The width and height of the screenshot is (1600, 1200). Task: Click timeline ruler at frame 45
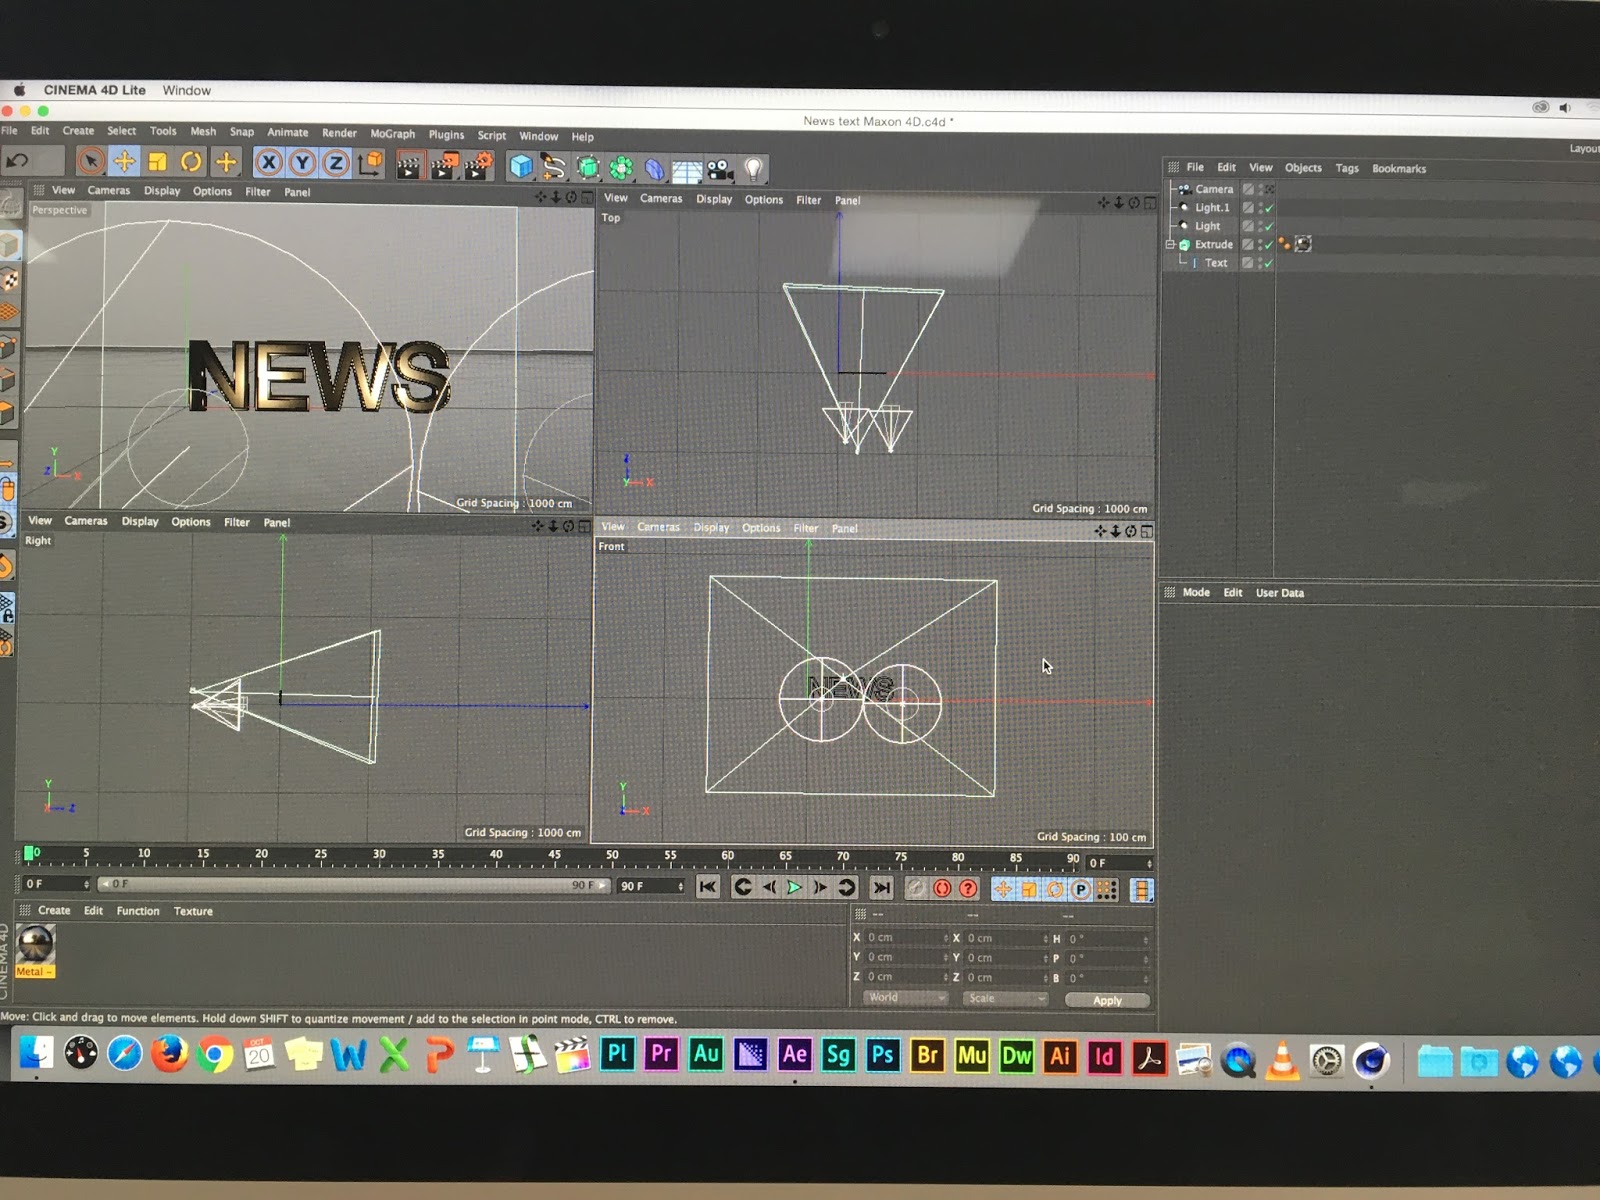click(554, 856)
